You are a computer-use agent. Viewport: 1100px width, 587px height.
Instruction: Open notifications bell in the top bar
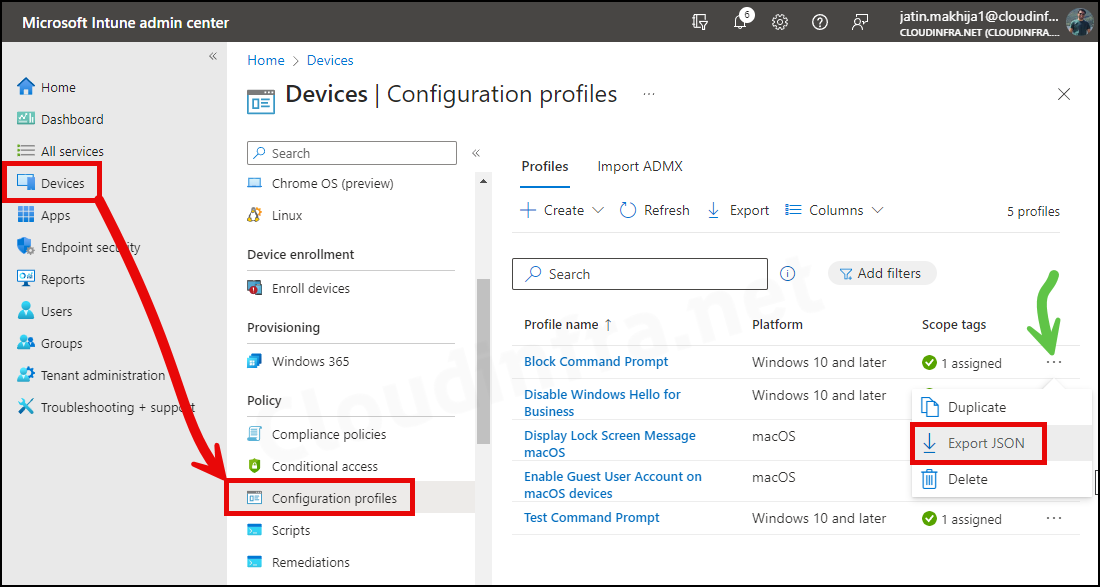(741, 22)
